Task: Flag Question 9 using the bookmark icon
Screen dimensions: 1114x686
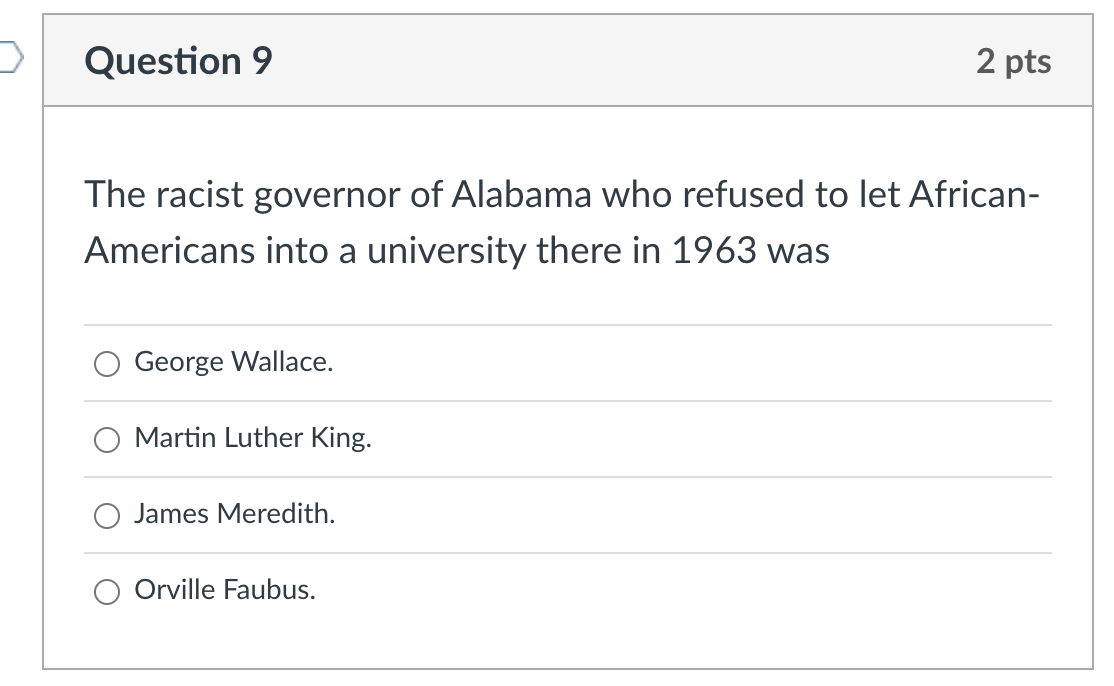Action: (x=11, y=57)
